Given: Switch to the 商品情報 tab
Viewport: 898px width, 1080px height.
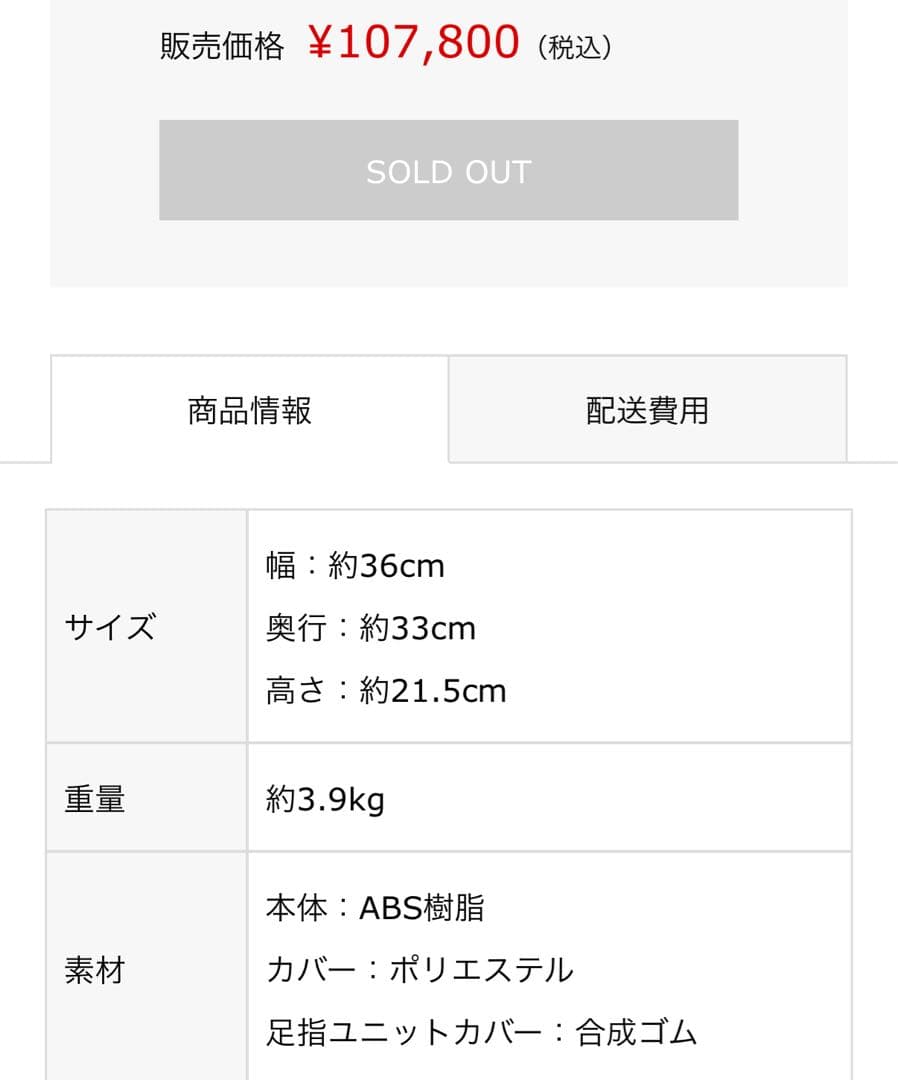Looking at the screenshot, I should [248, 409].
